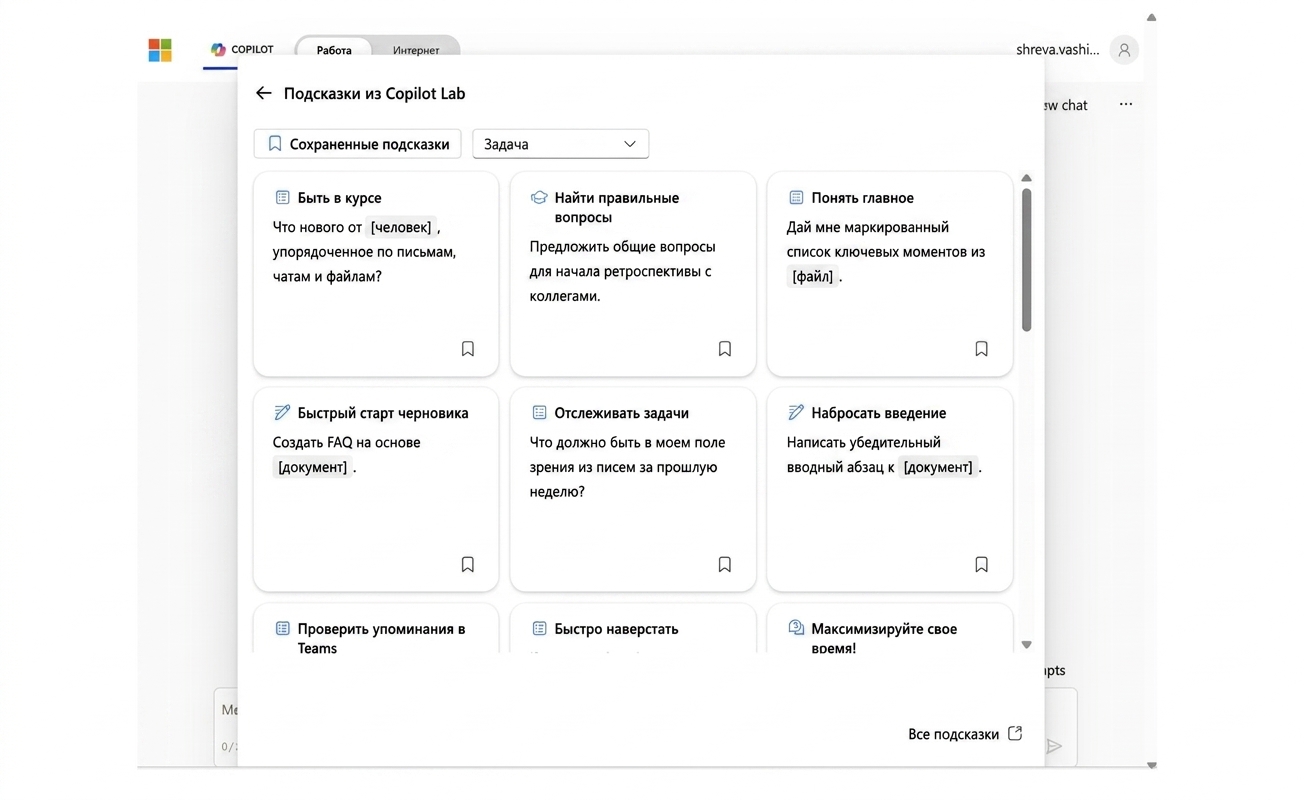
Task: Click the text Создать FAQ на основе
Action: tap(346, 442)
